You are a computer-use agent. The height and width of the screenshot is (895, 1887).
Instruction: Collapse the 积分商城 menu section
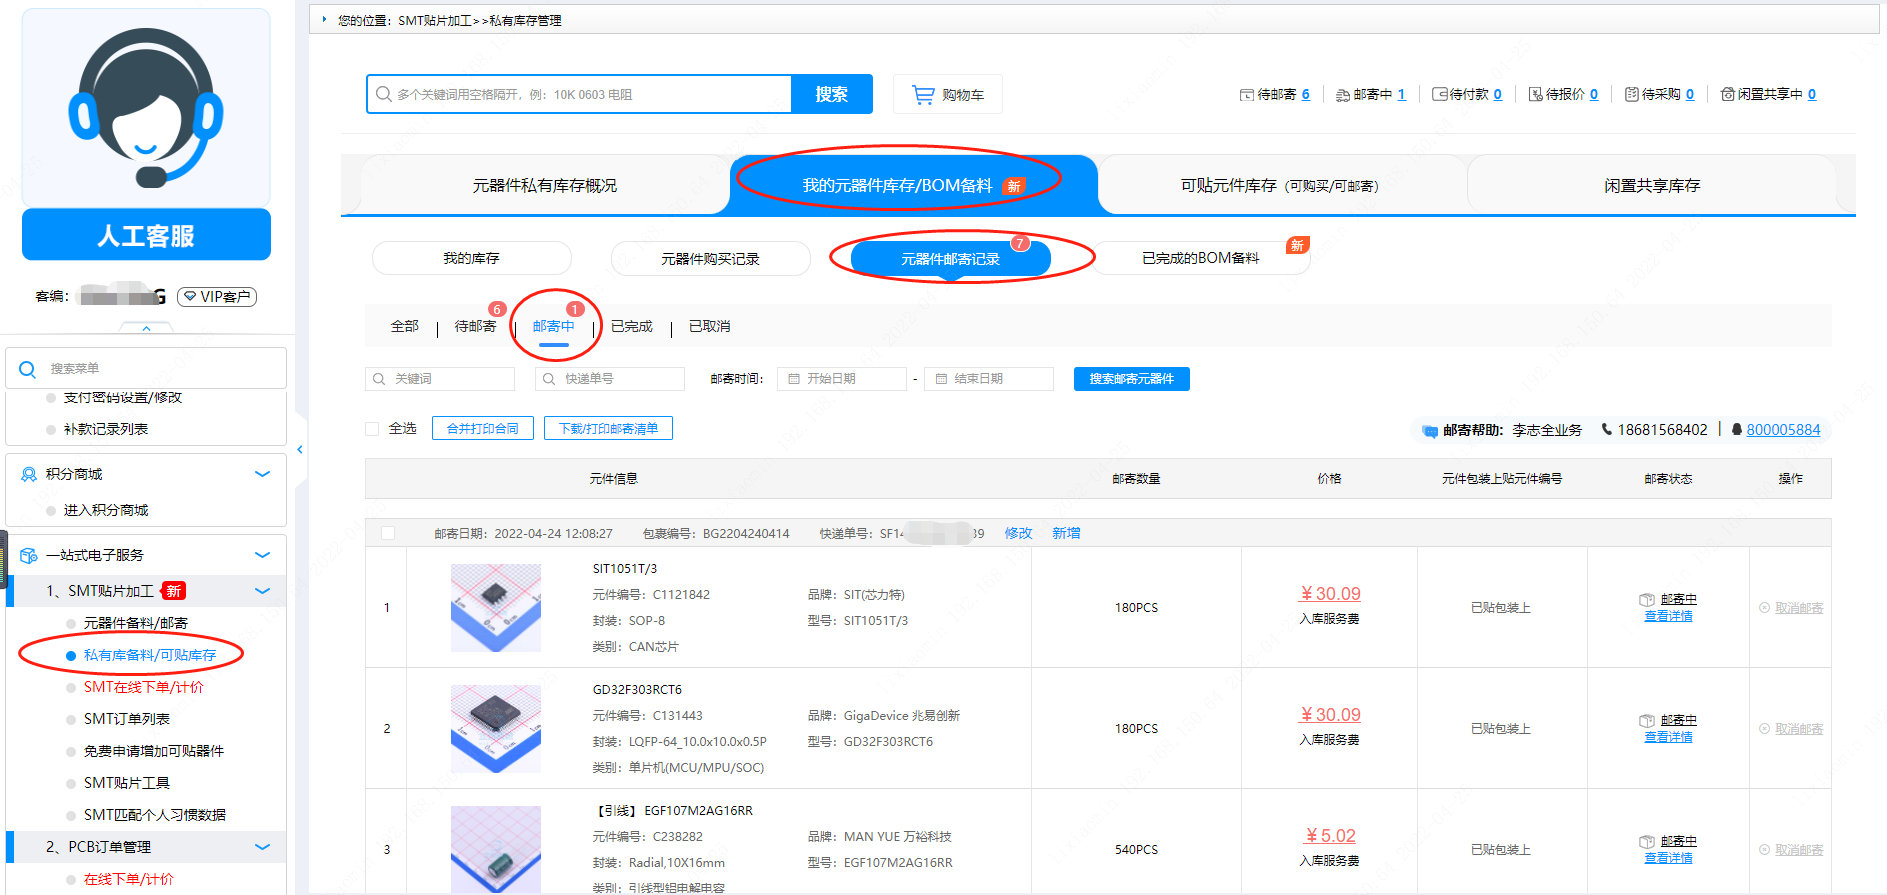pyautogui.click(x=263, y=474)
